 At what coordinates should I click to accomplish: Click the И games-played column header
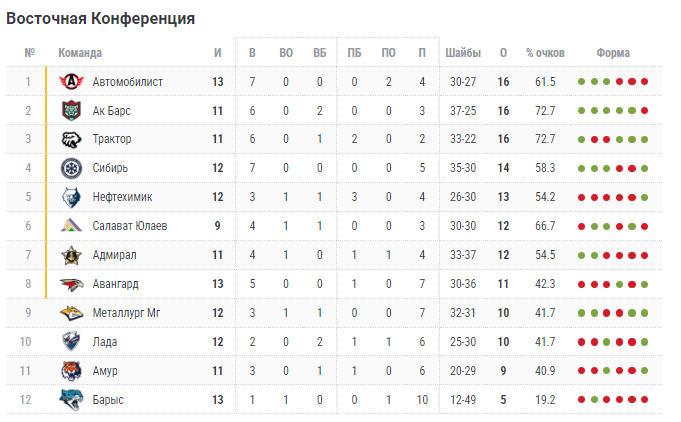217,53
